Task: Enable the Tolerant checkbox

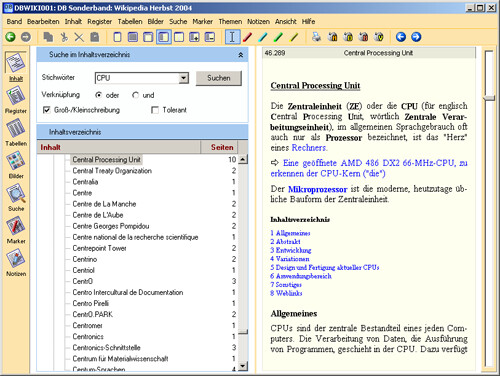Action: click(155, 110)
